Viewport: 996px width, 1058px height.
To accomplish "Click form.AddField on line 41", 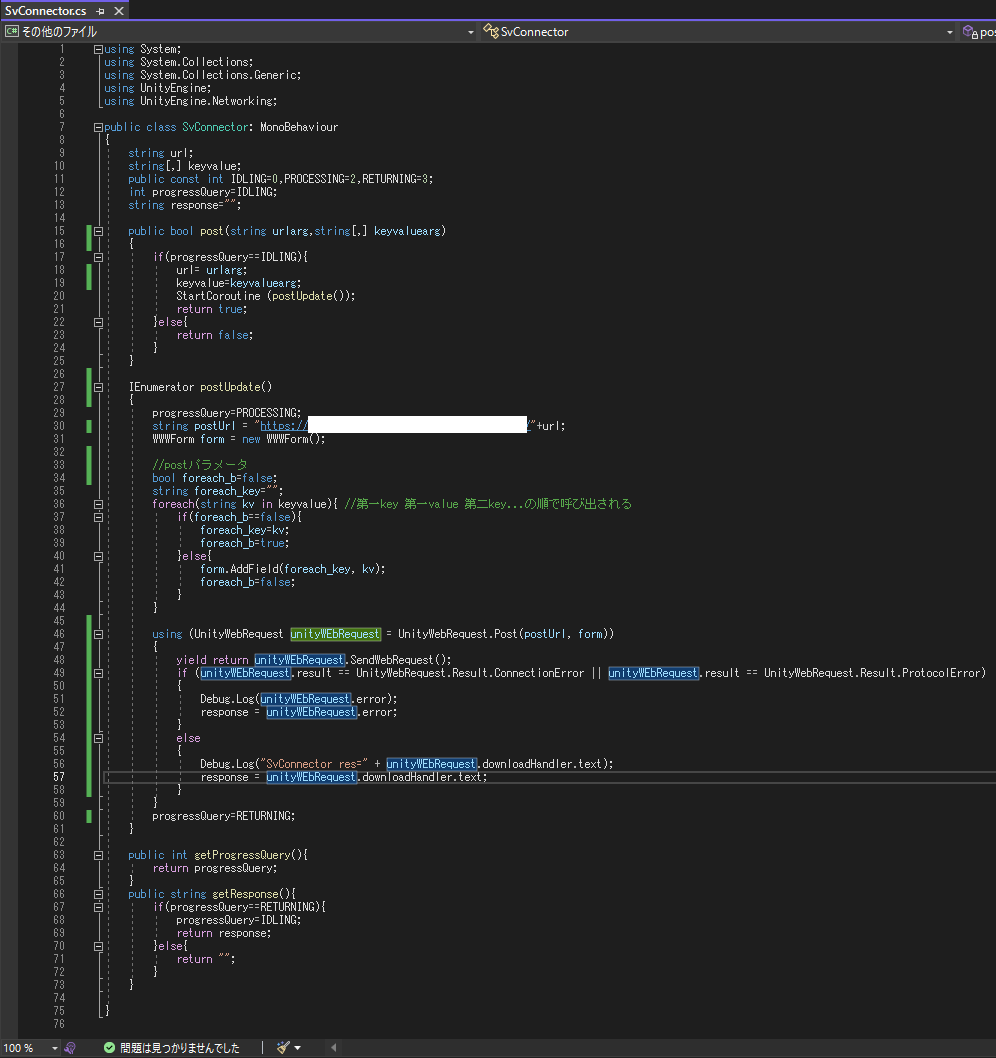I will tap(239, 569).
